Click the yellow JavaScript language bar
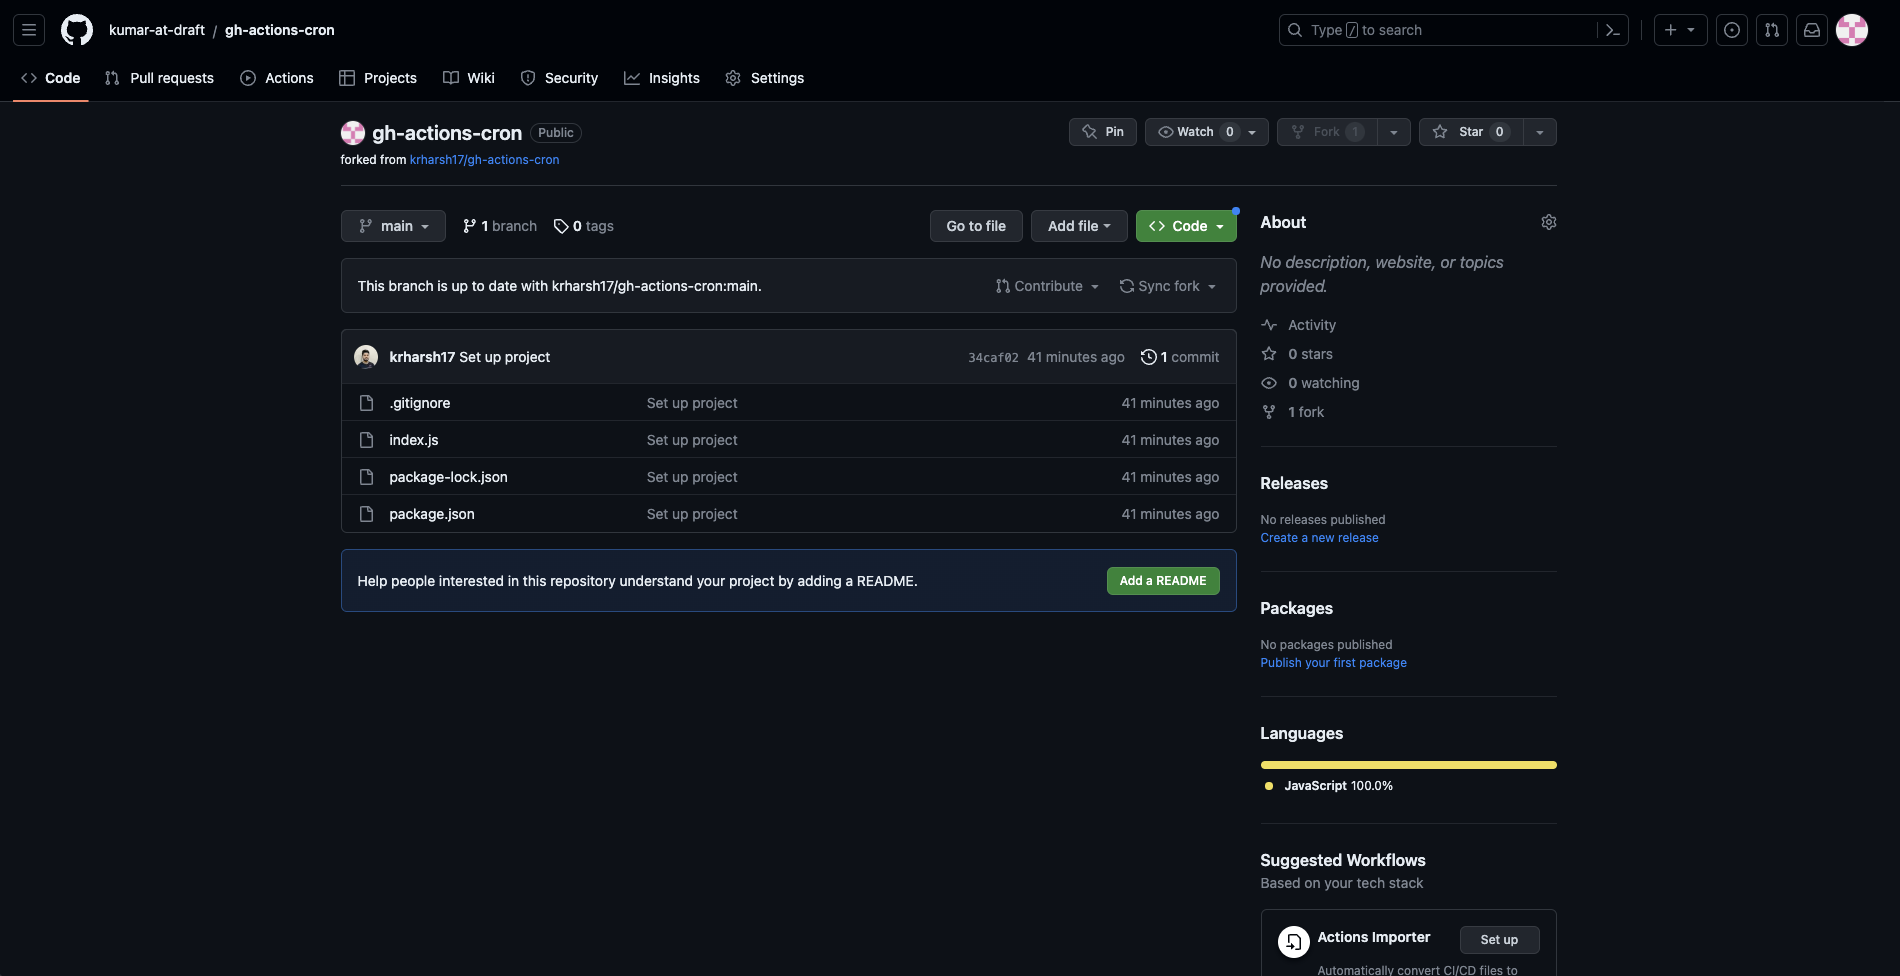The width and height of the screenshot is (1900, 976). (x=1408, y=765)
